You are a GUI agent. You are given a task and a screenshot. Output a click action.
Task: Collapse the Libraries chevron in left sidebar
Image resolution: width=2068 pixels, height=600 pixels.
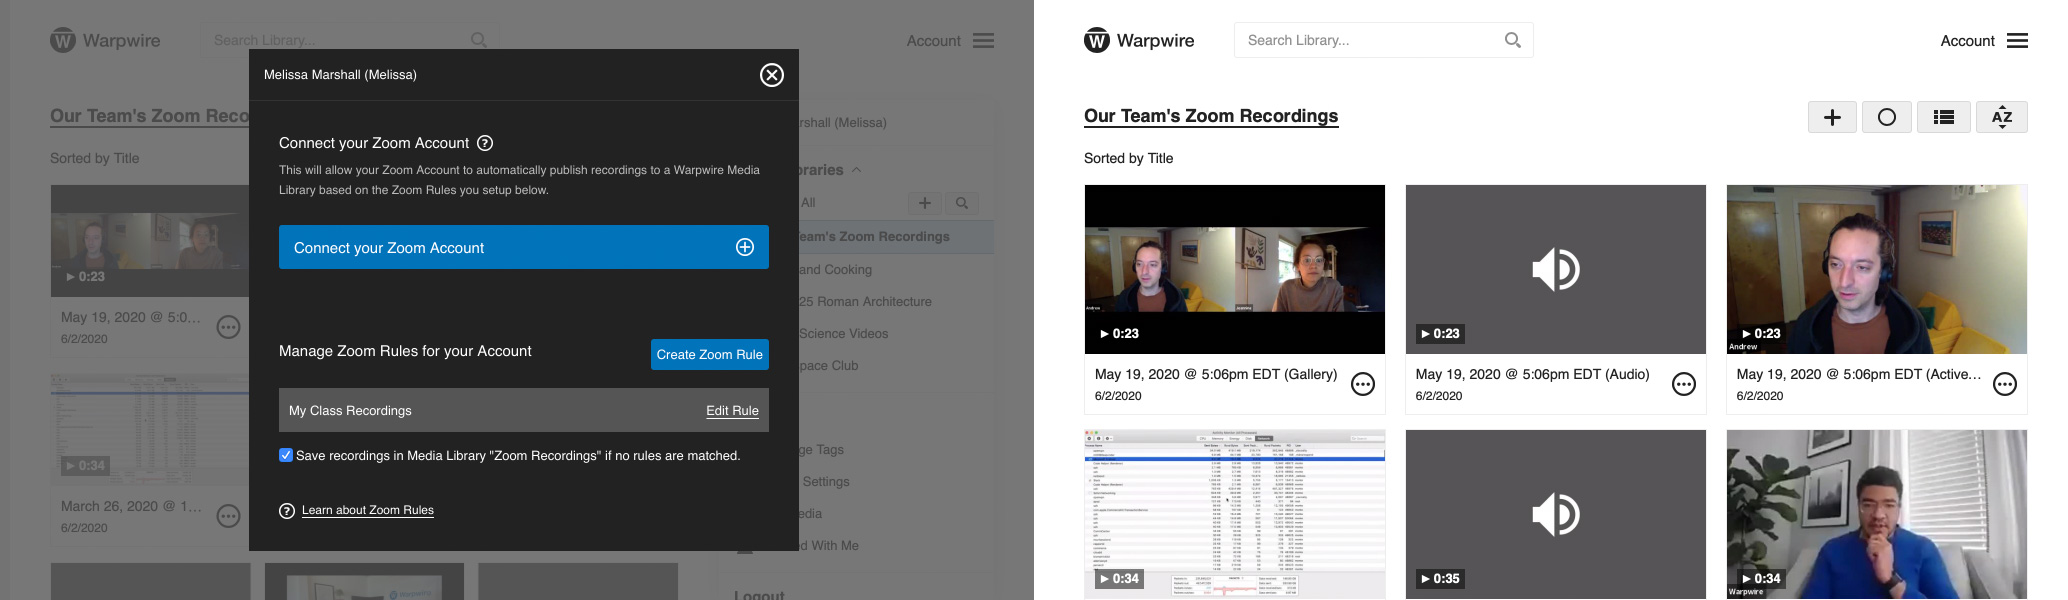857,170
